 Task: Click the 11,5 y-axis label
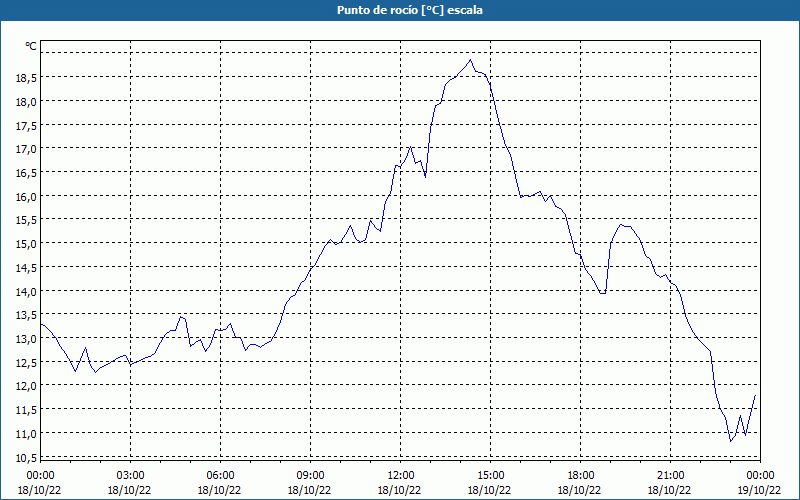(x=26, y=410)
